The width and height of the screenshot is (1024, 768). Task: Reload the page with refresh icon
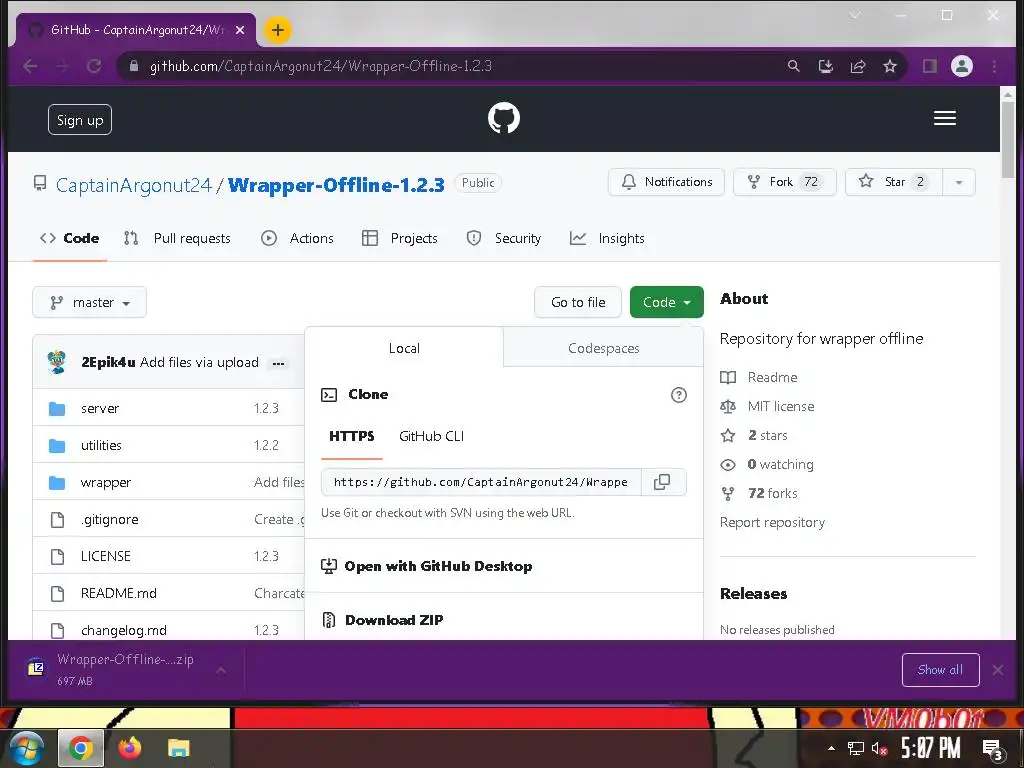[94, 66]
